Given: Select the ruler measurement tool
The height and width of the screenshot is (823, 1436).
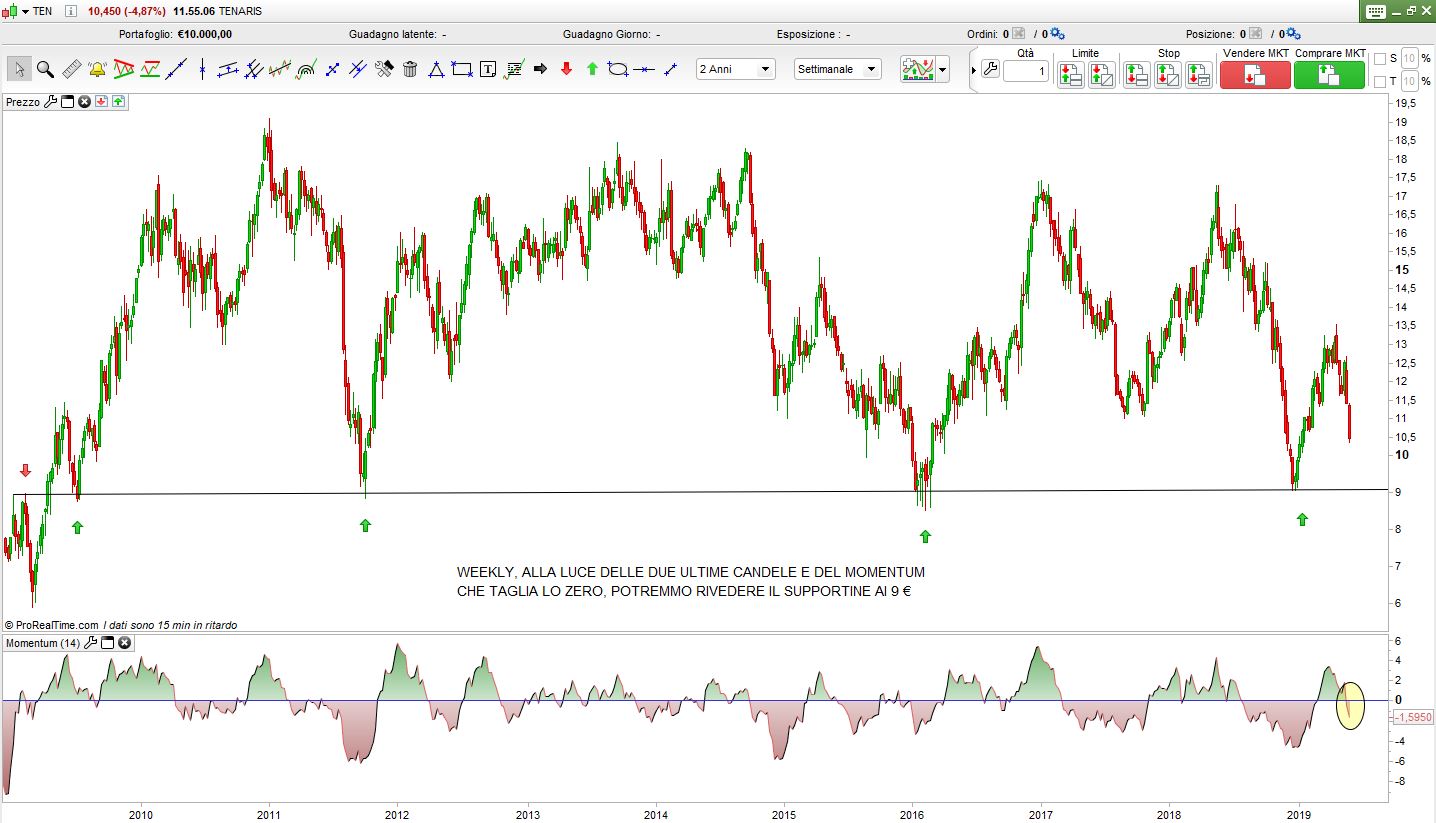Looking at the screenshot, I should tap(71, 69).
